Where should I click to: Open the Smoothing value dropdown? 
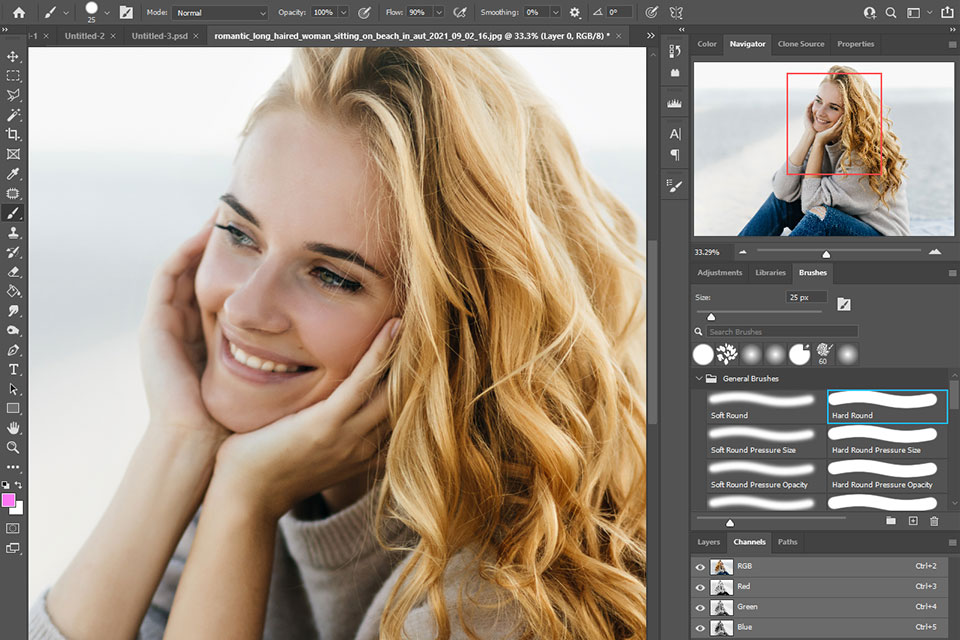[x=555, y=12]
